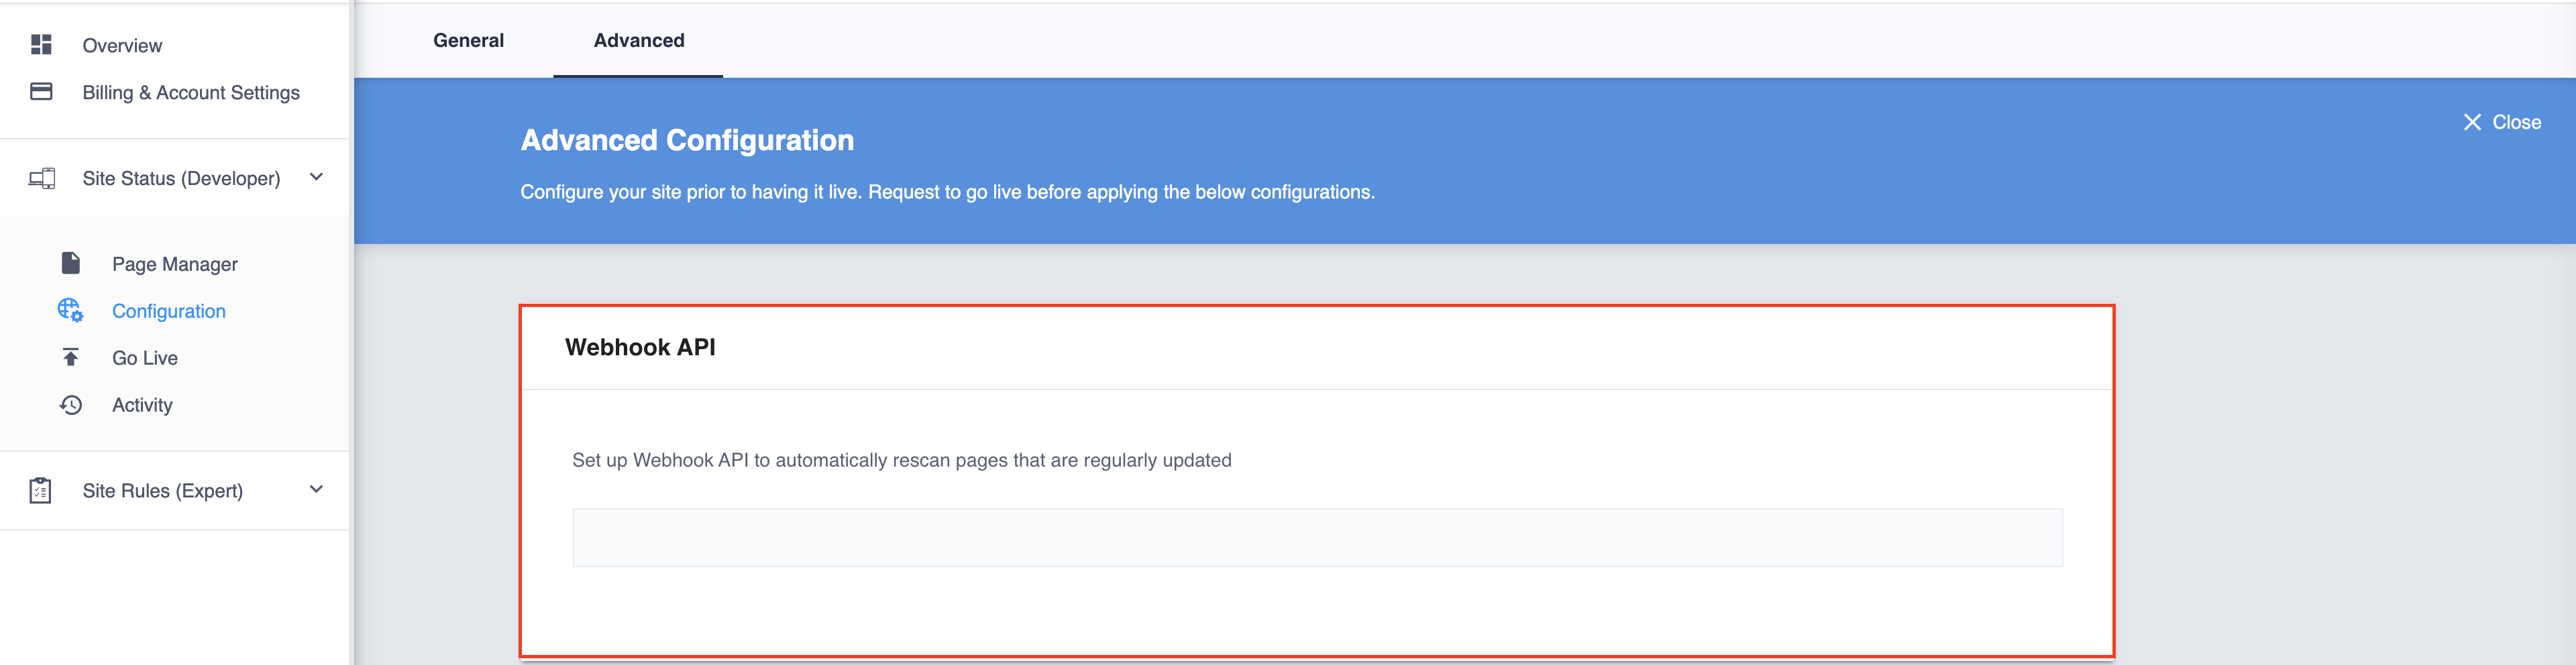
Task: View the Activity log link
Action: (142, 405)
